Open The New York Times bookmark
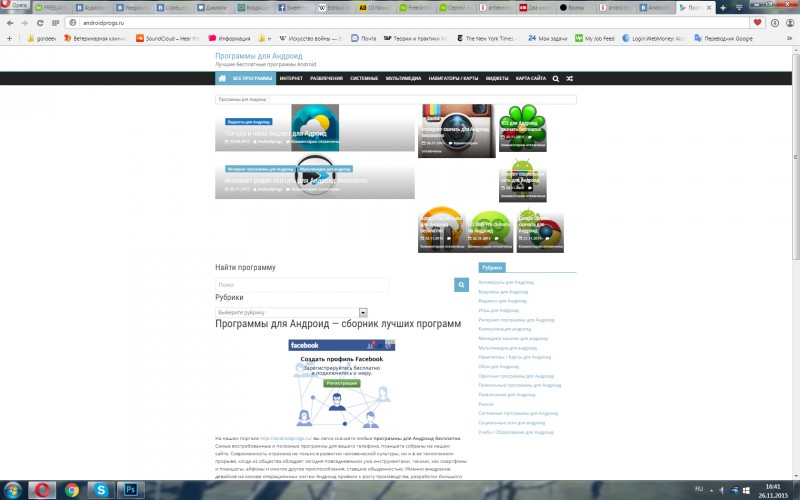 click(x=486, y=38)
